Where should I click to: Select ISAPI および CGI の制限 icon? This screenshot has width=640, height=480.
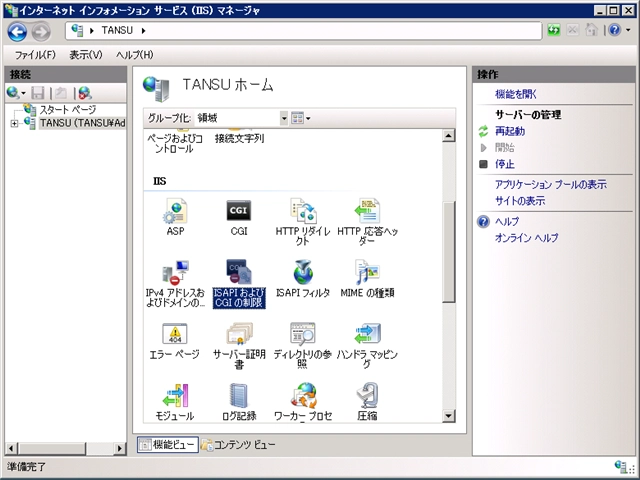pos(239,284)
